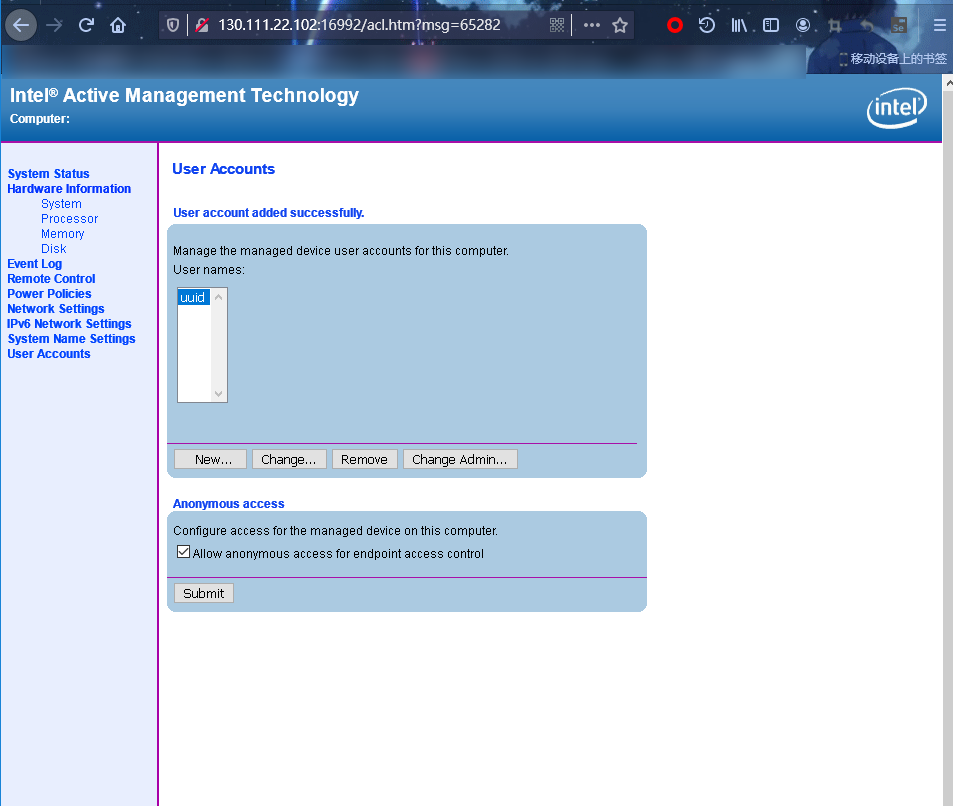Open the Processor hardware sub-link
This screenshot has height=806, width=953.
coord(69,219)
